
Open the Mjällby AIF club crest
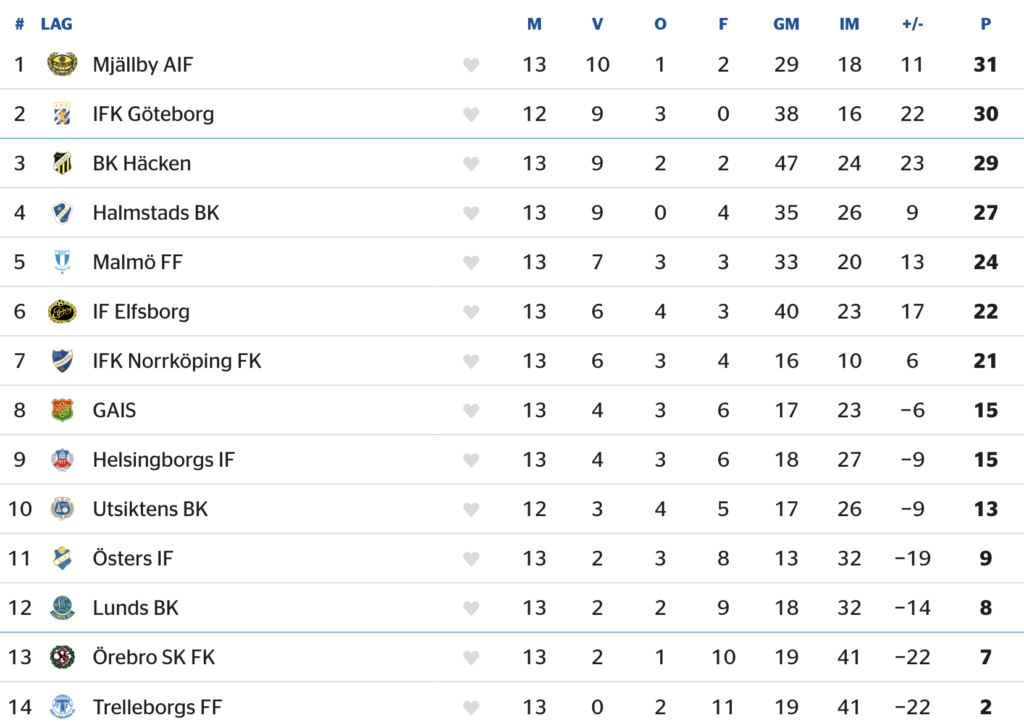62,64
